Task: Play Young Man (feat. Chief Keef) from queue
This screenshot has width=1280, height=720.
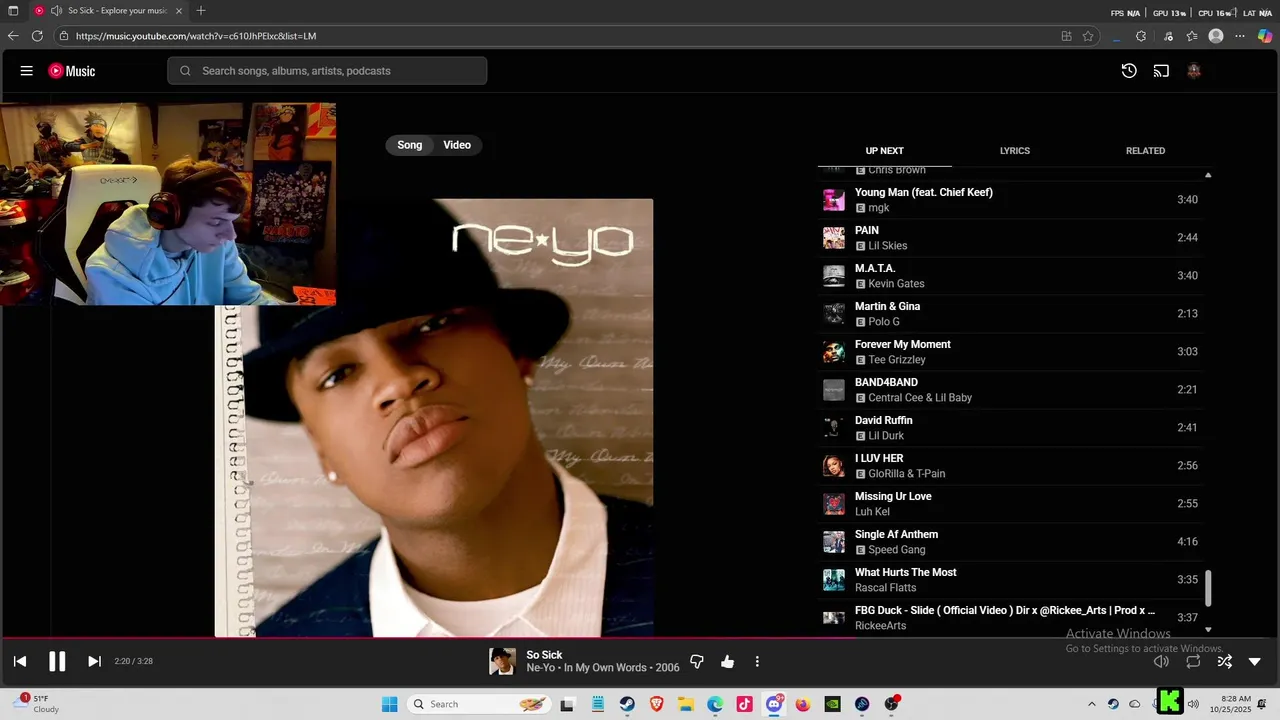Action: pos(1010,200)
